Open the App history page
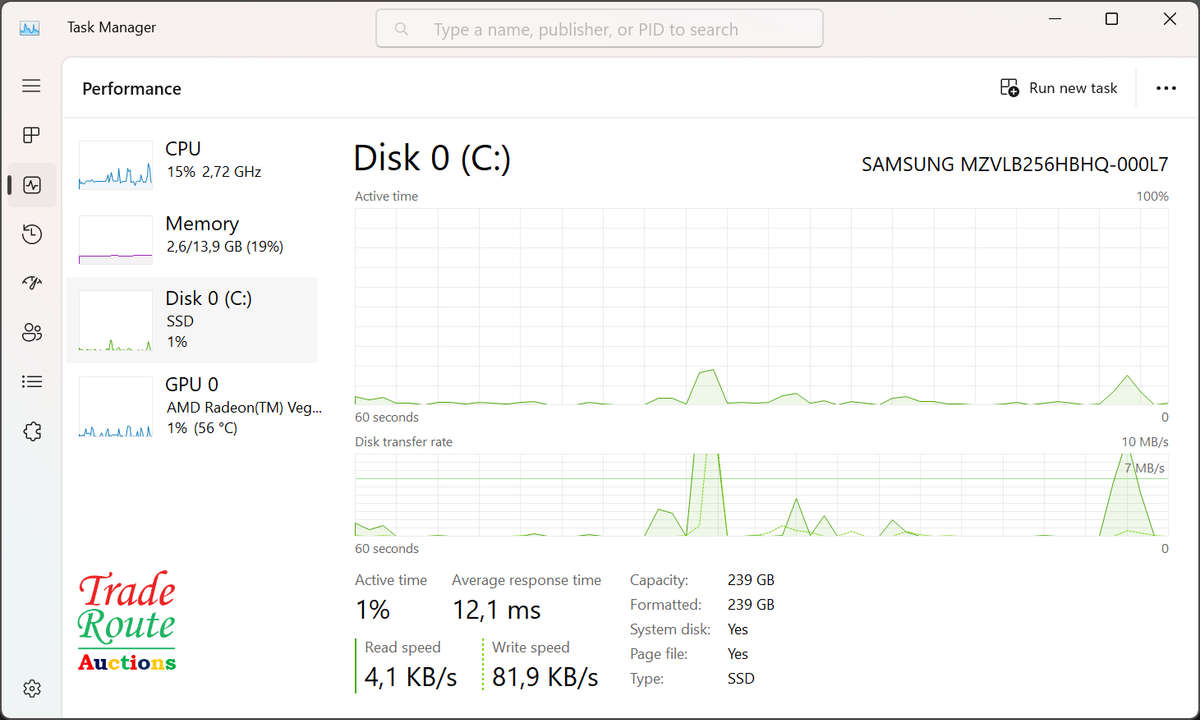Screen dimensions: 1200x720 31,234
